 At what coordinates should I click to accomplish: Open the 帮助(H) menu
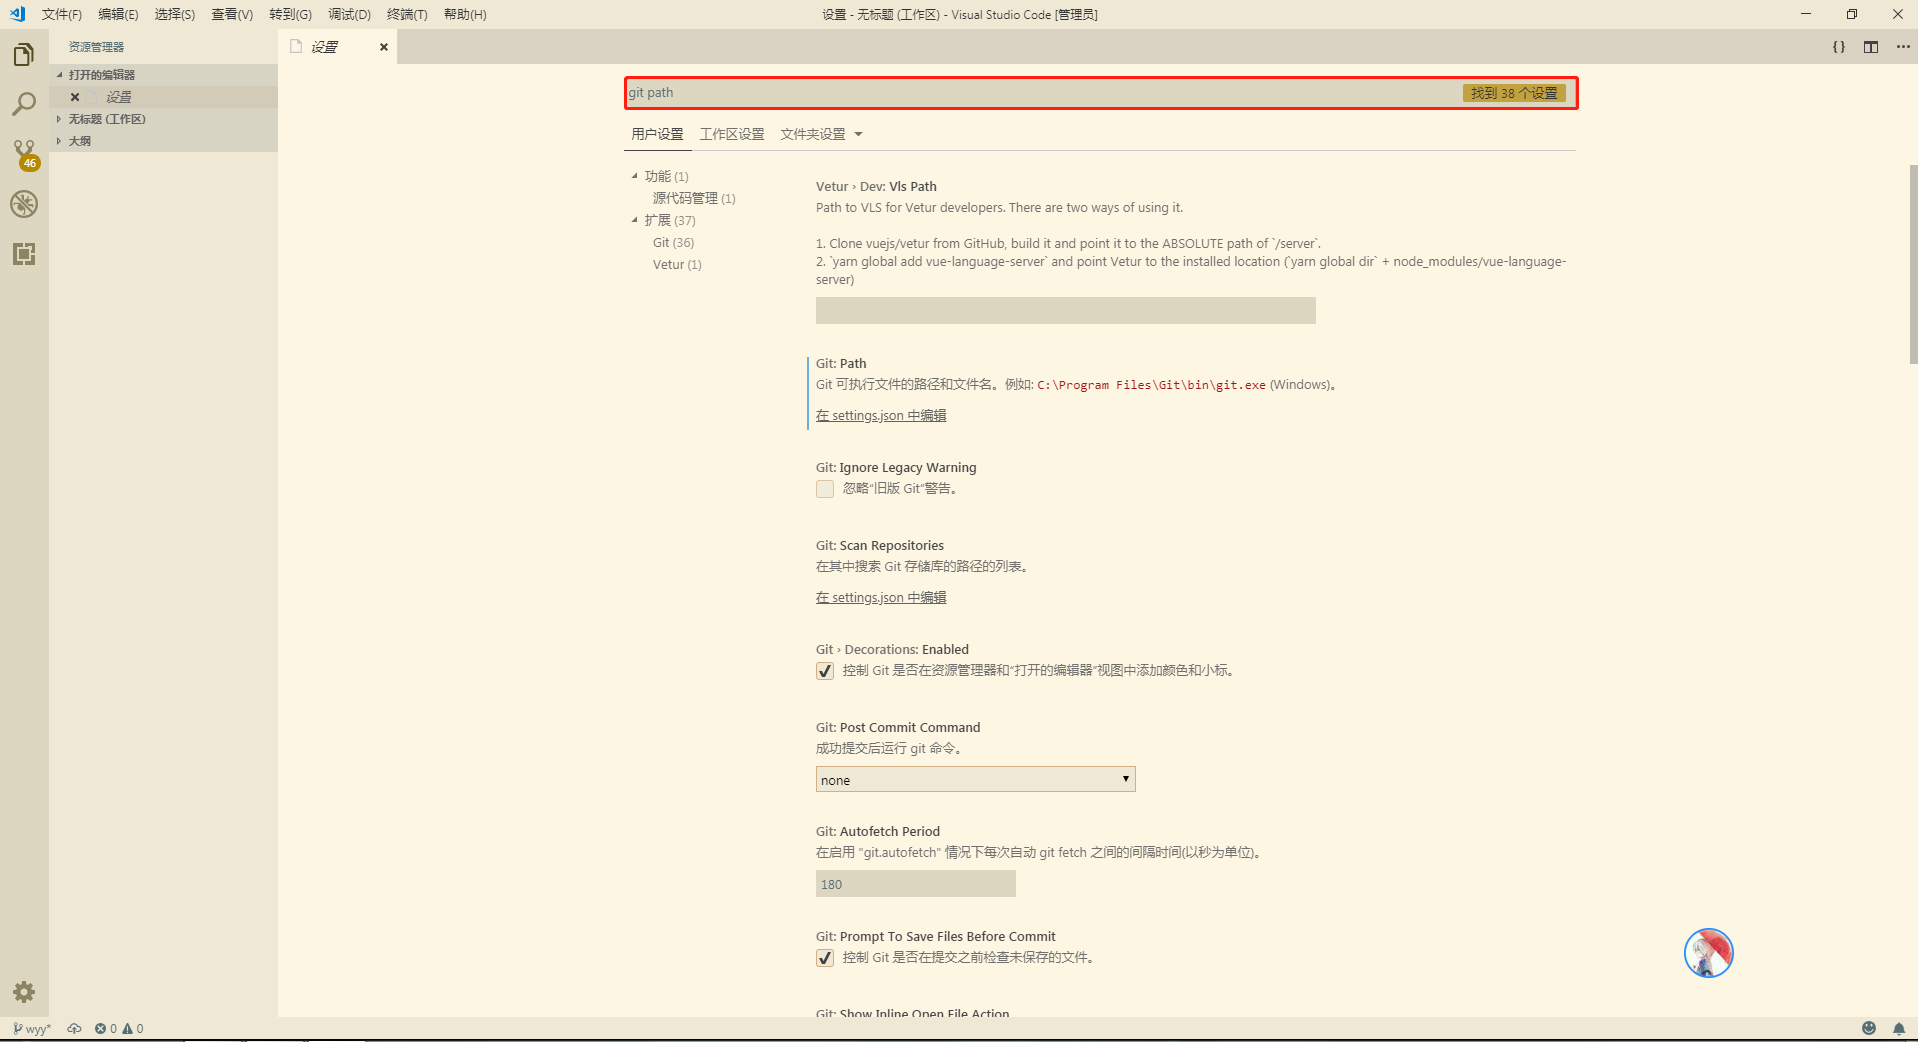[465, 14]
